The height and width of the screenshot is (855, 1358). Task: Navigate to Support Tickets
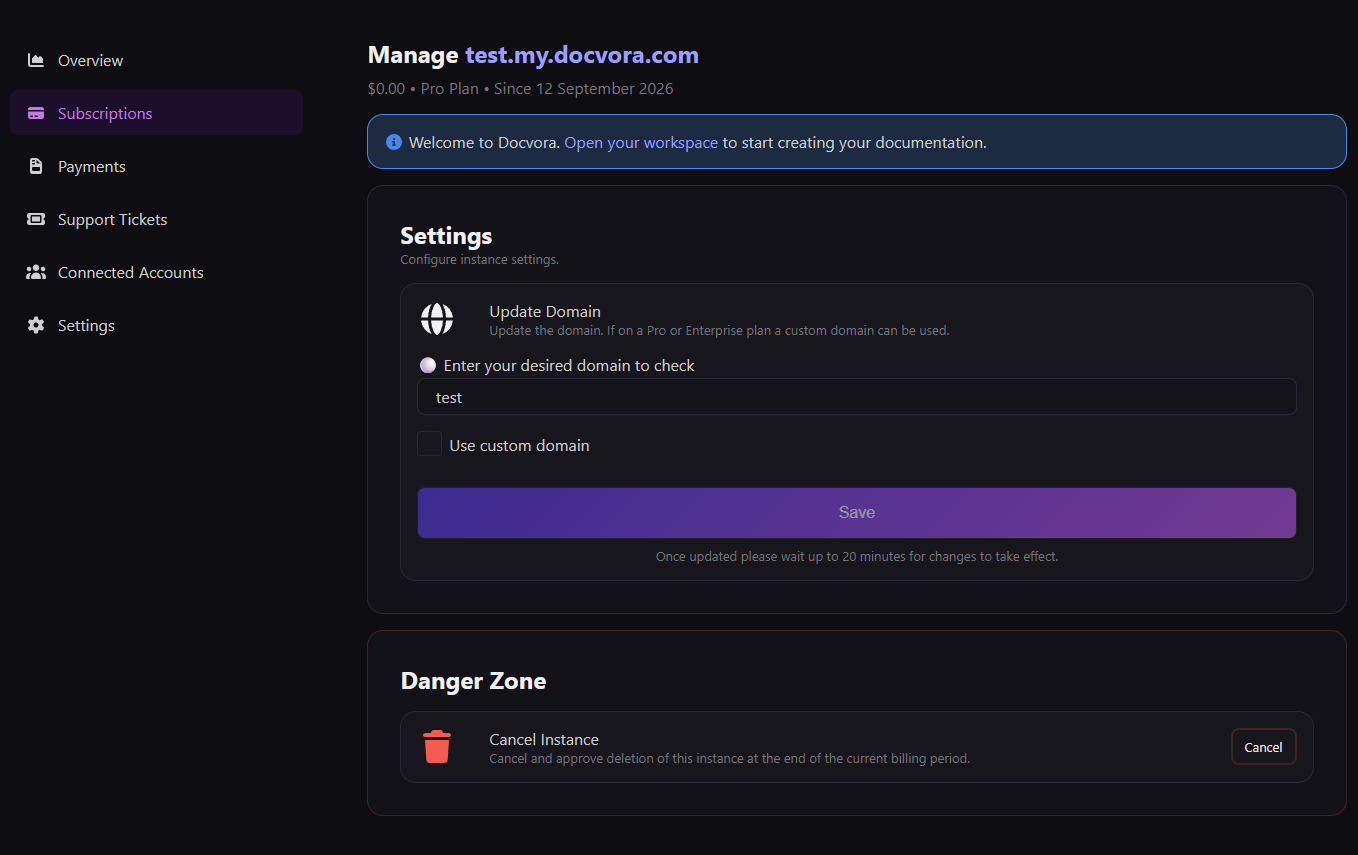pyautogui.click(x=156, y=219)
